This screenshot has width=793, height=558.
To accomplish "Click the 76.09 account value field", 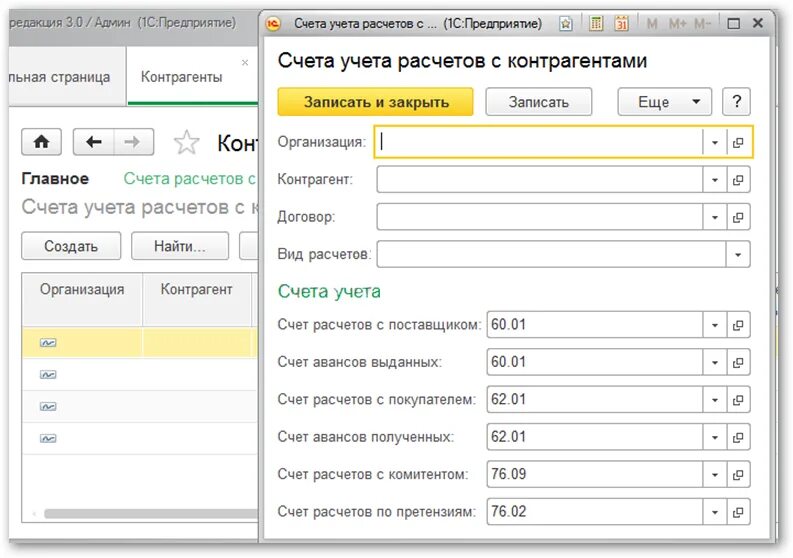I will 595,475.
